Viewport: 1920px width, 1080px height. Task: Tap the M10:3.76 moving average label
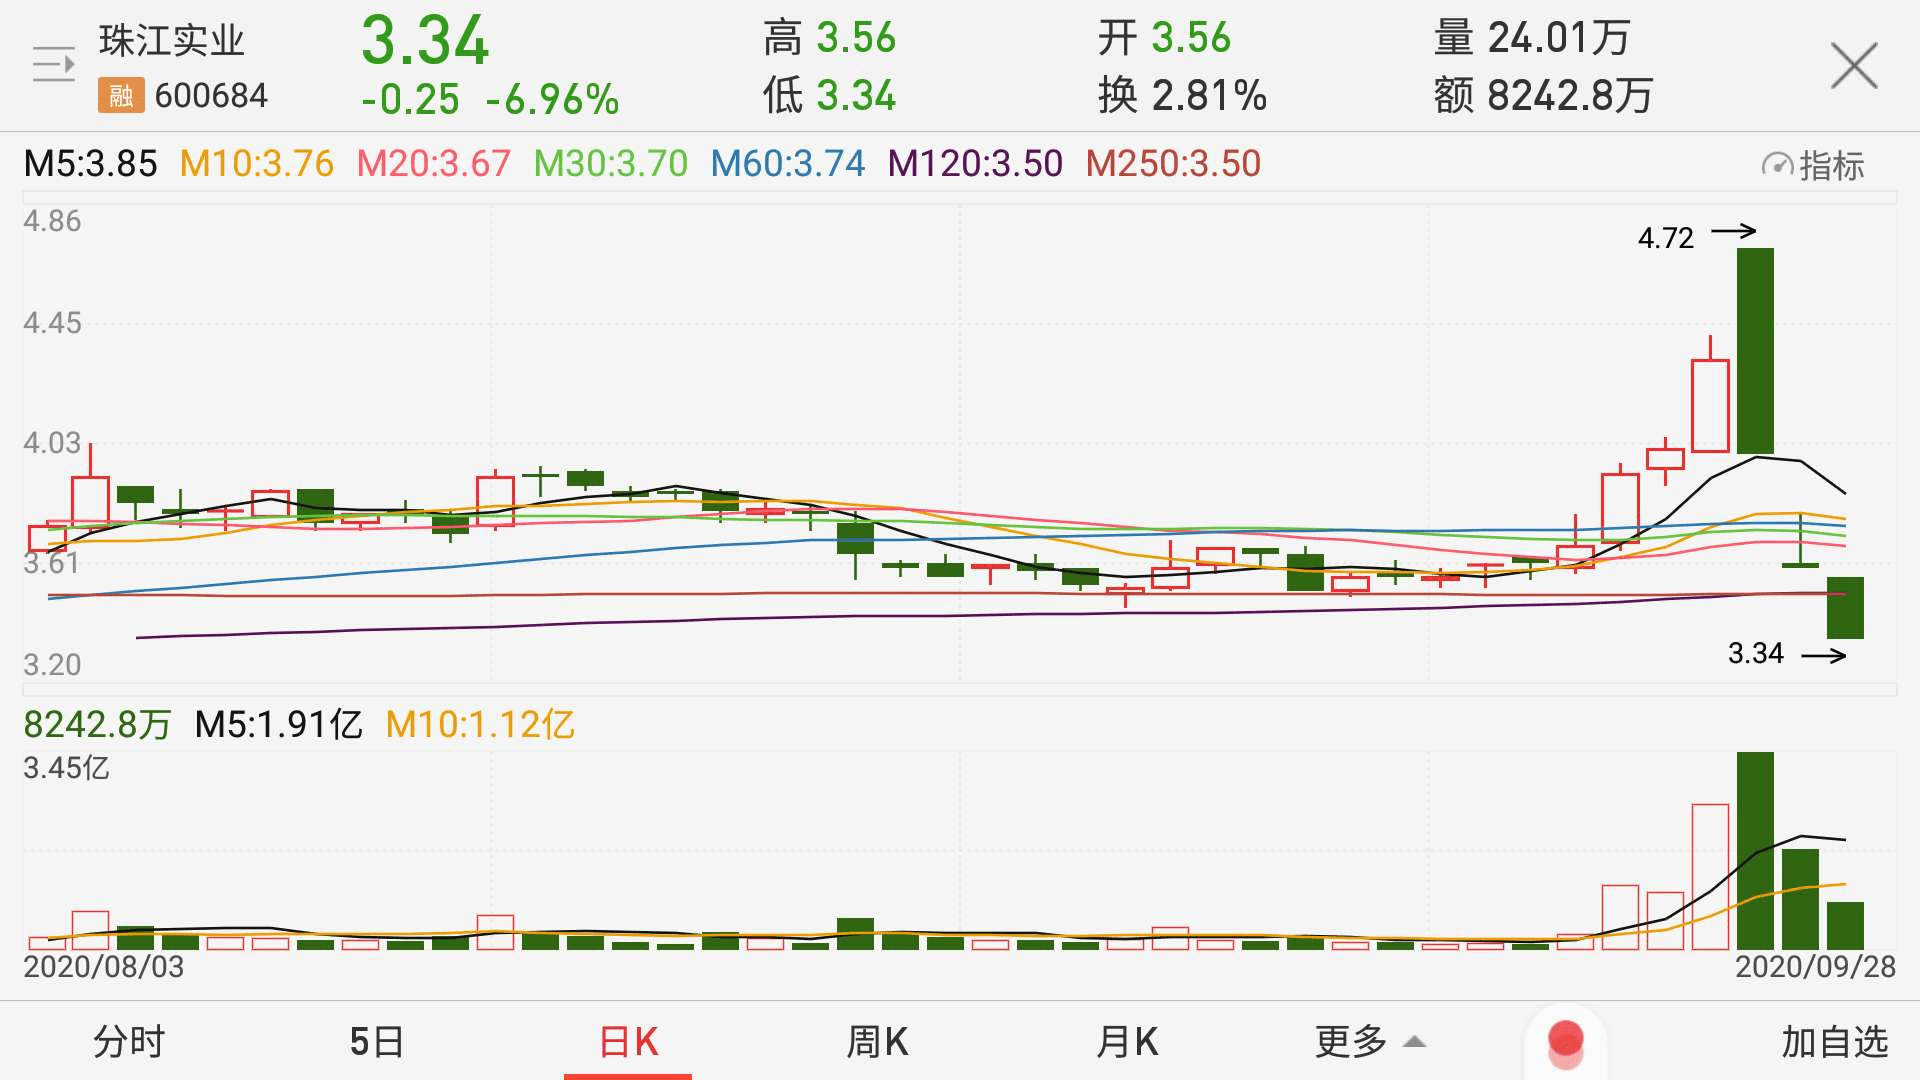(257, 163)
